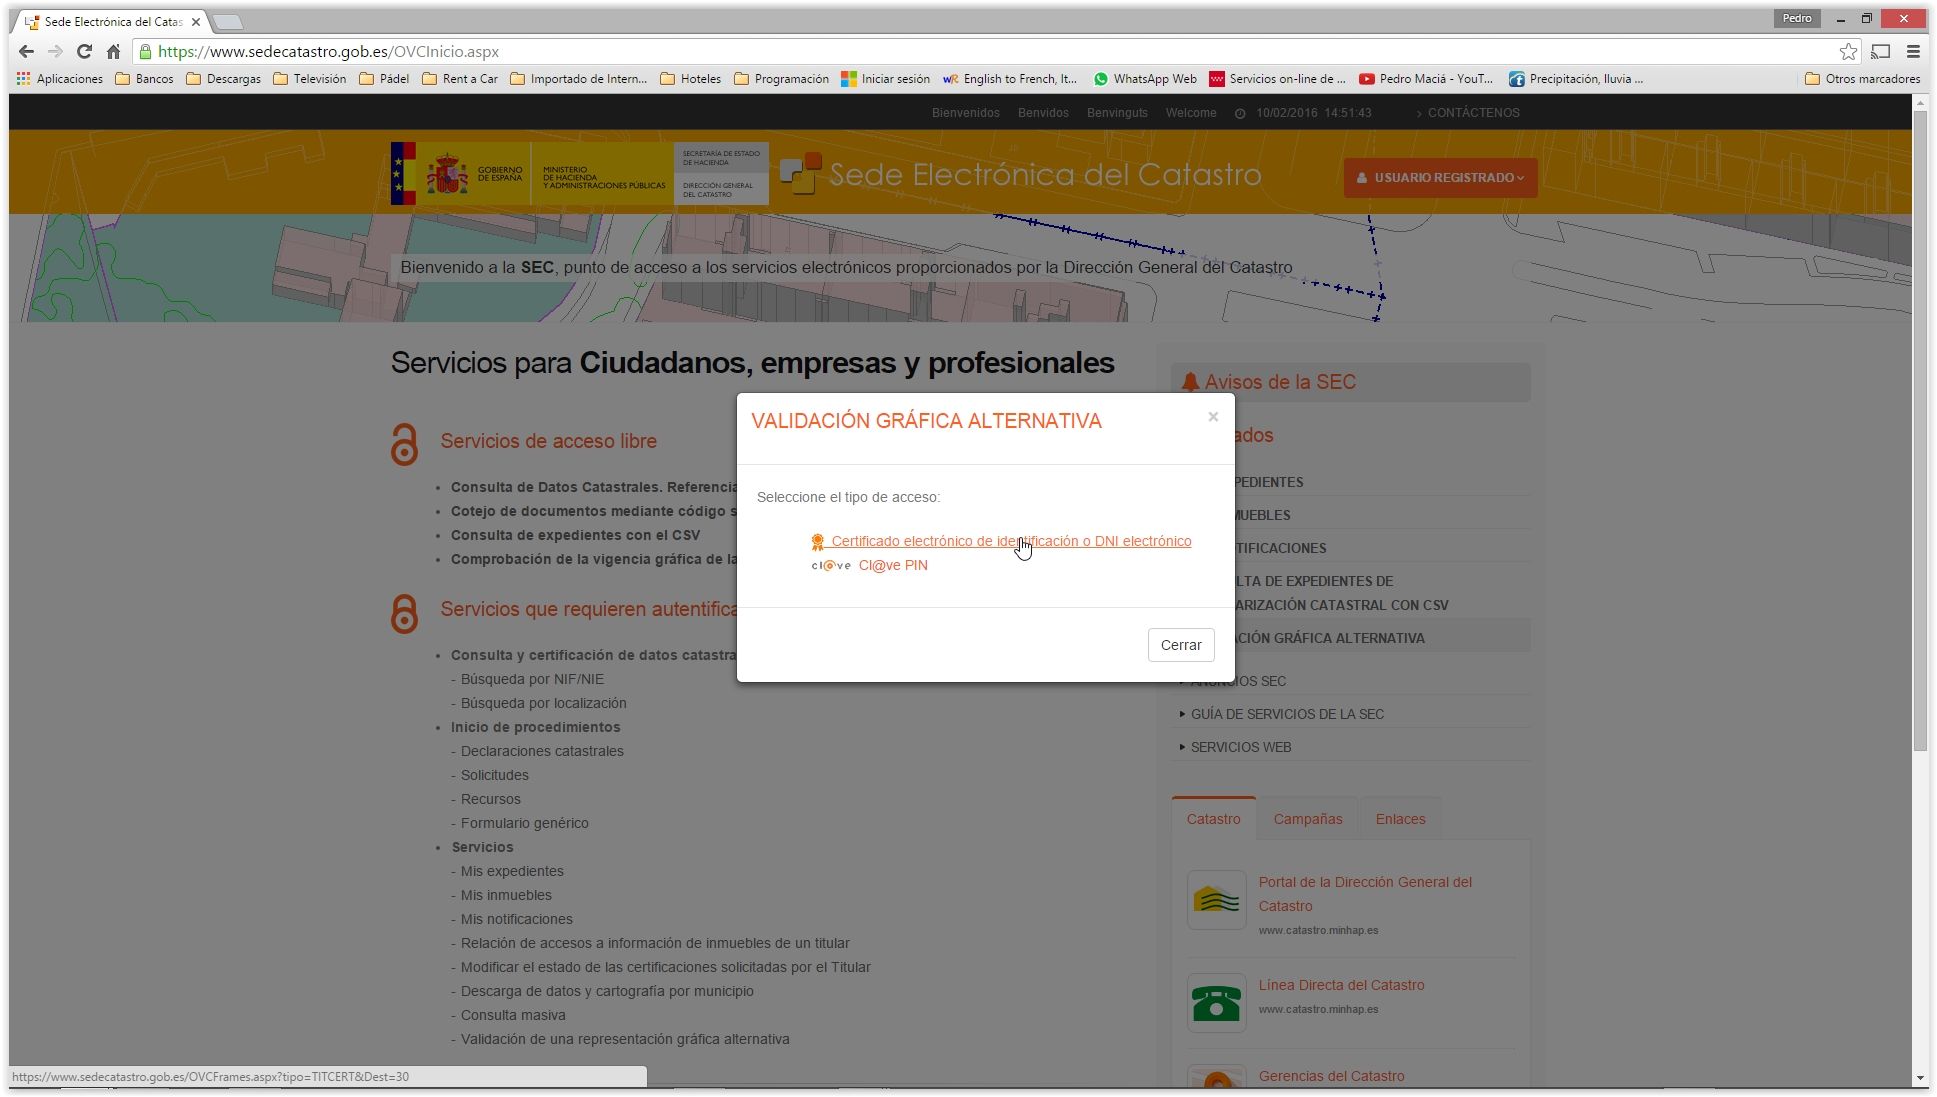Open Gerencias del Catastro link
This screenshot has height=1097, width=1937.
coord(1331,1076)
